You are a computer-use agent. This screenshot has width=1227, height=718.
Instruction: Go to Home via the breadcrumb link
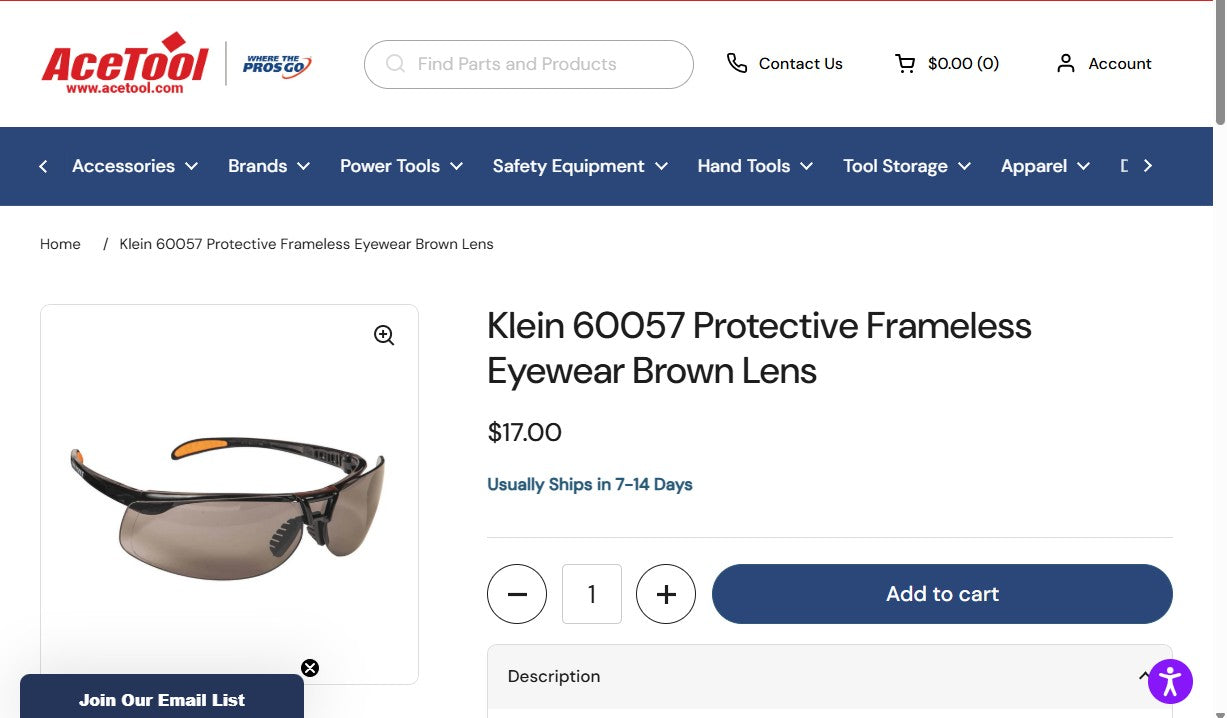[60, 243]
